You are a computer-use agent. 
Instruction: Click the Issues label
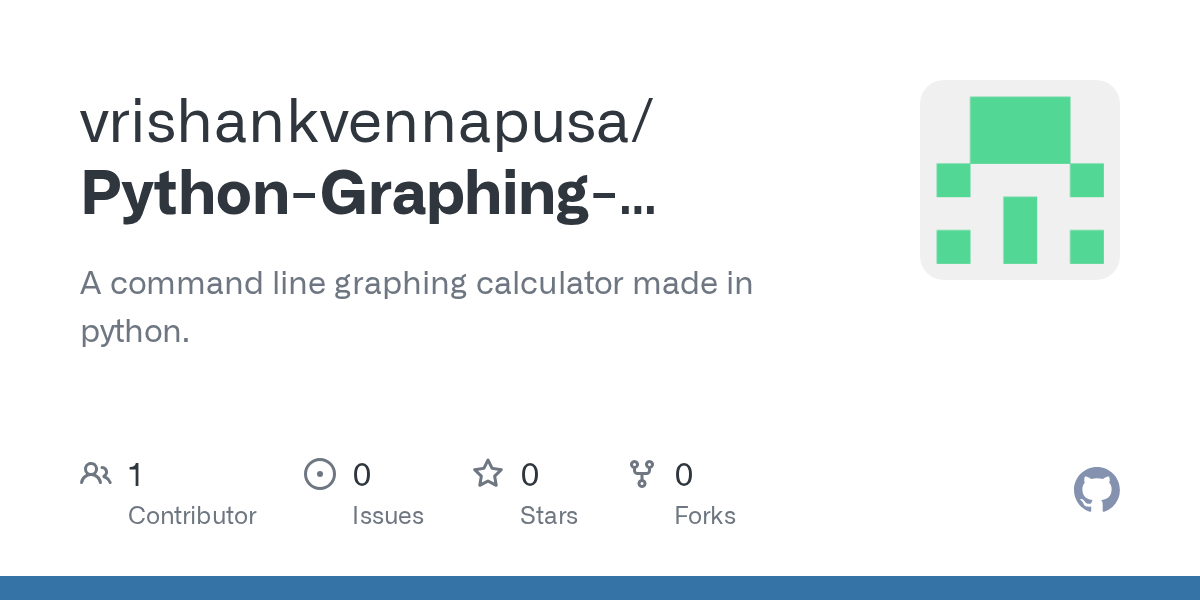[387, 516]
